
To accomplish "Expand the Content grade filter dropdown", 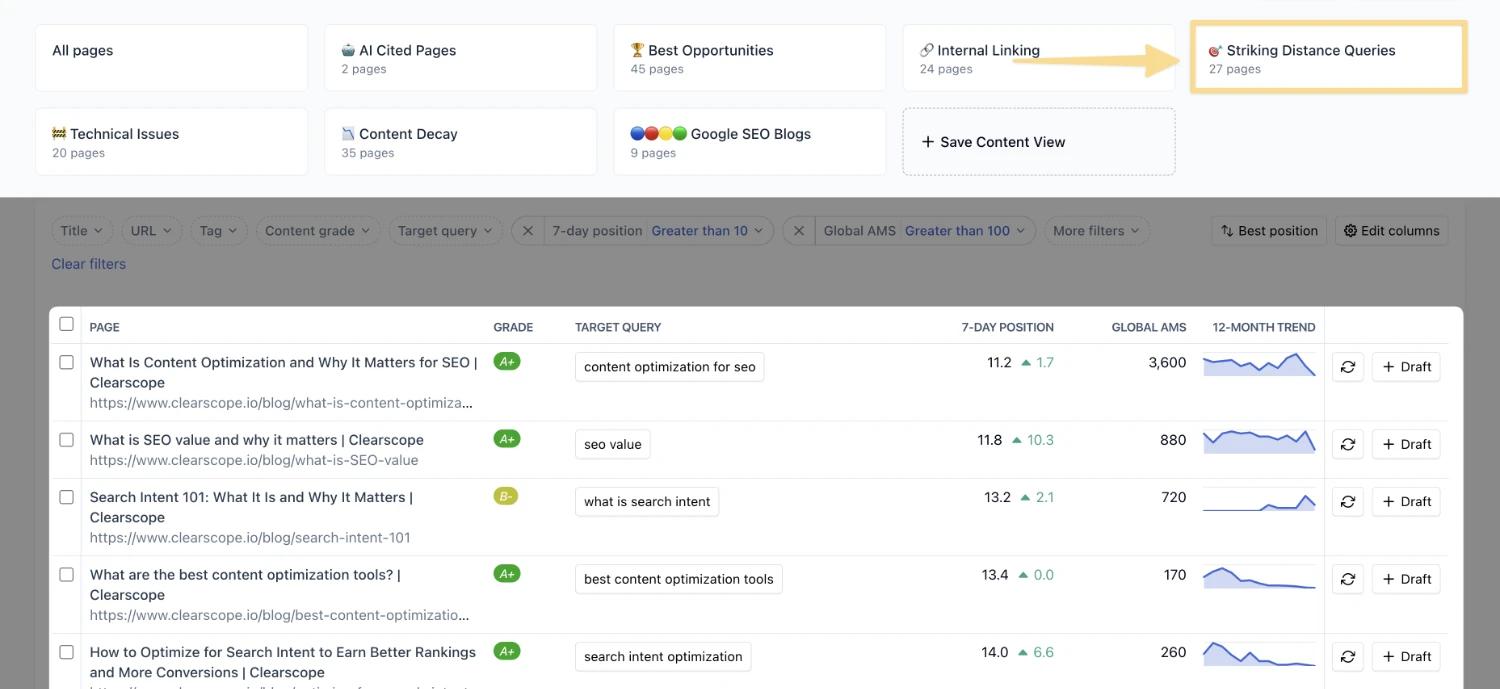I will tap(317, 231).
